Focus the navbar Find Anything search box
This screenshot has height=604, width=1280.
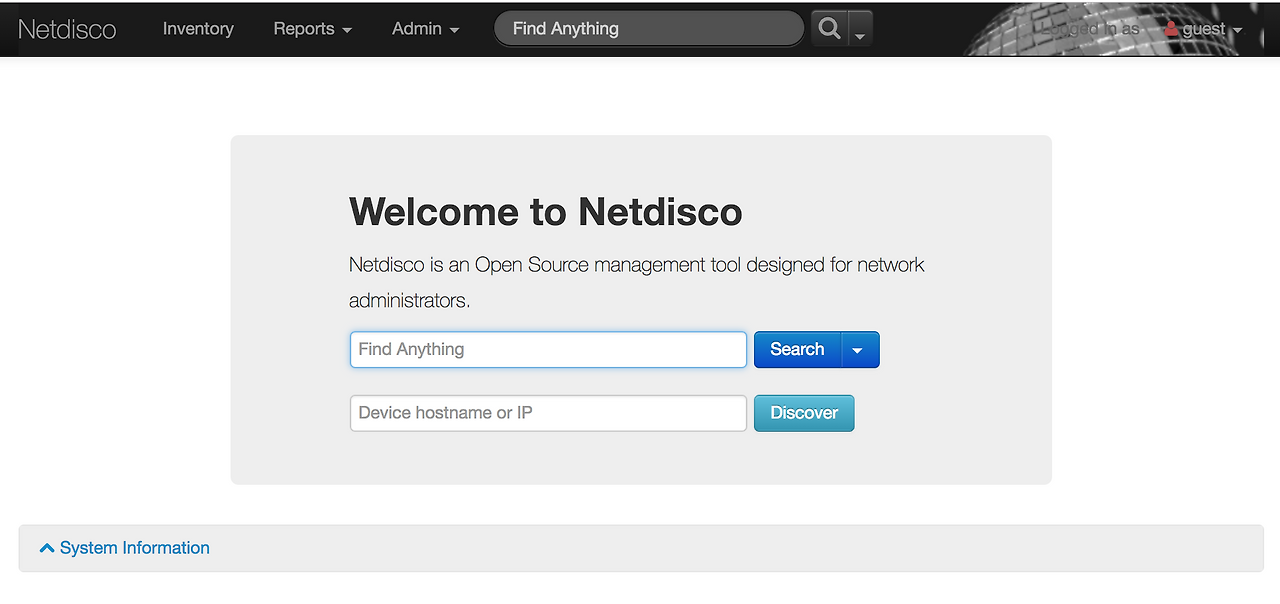pos(649,29)
